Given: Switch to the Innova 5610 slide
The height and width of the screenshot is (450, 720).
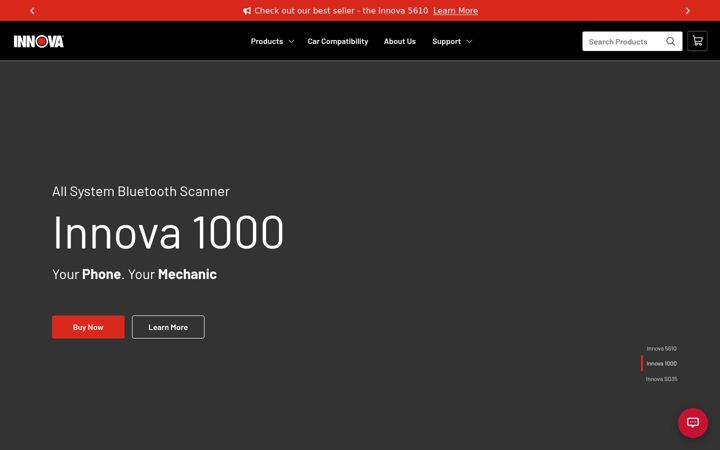Looking at the screenshot, I should 661,349.
